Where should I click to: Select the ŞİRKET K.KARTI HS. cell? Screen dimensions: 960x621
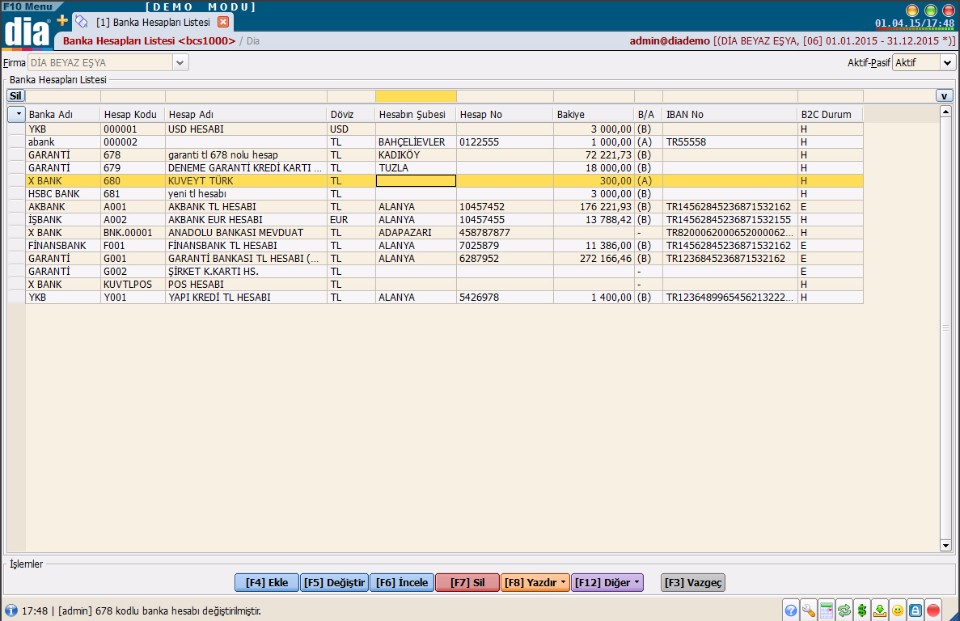tap(246, 271)
